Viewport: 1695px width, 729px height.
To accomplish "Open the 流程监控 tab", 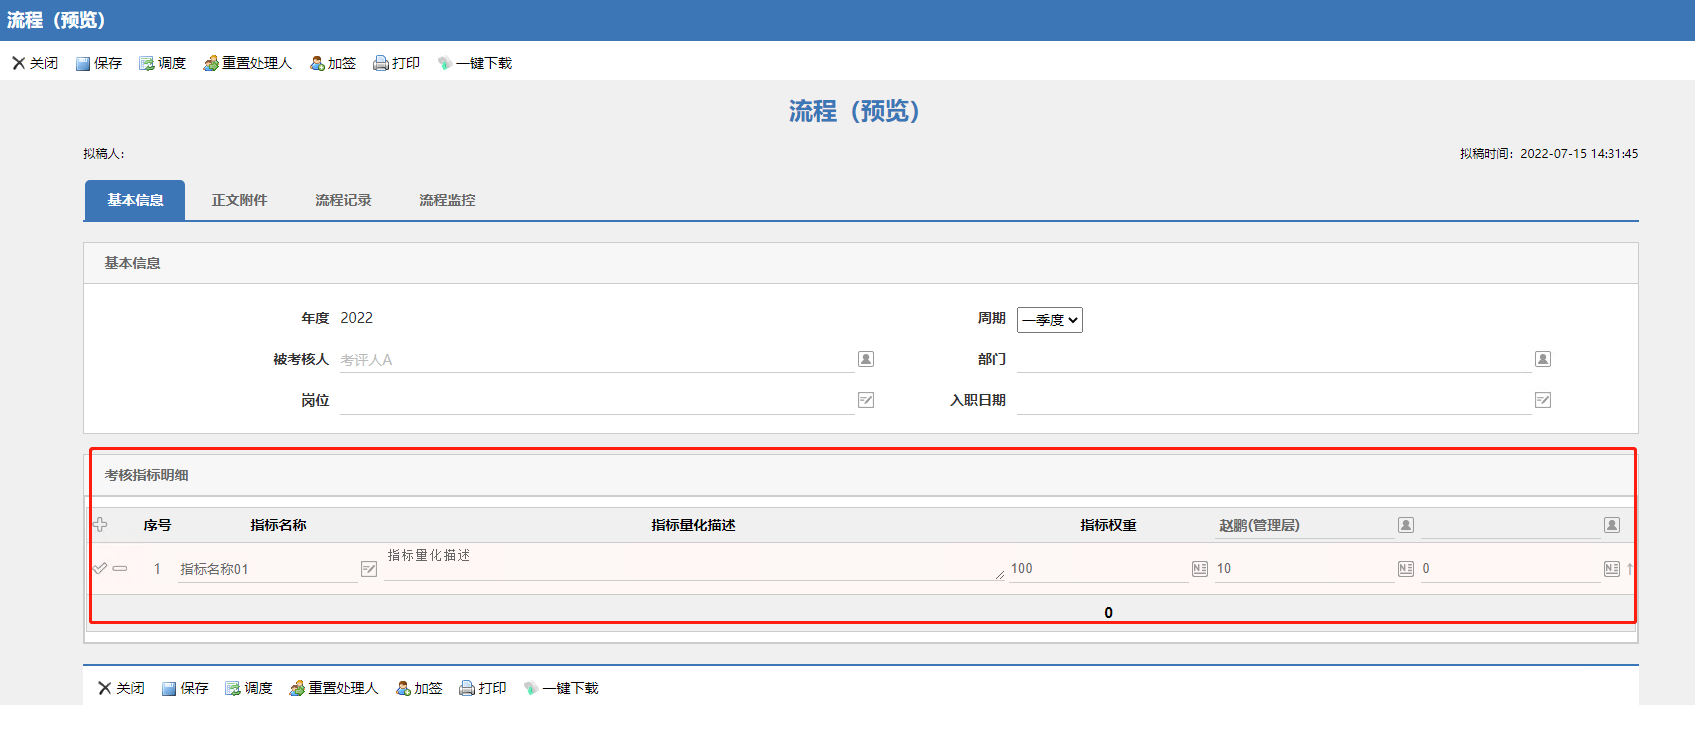I will [x=447, y=200].
